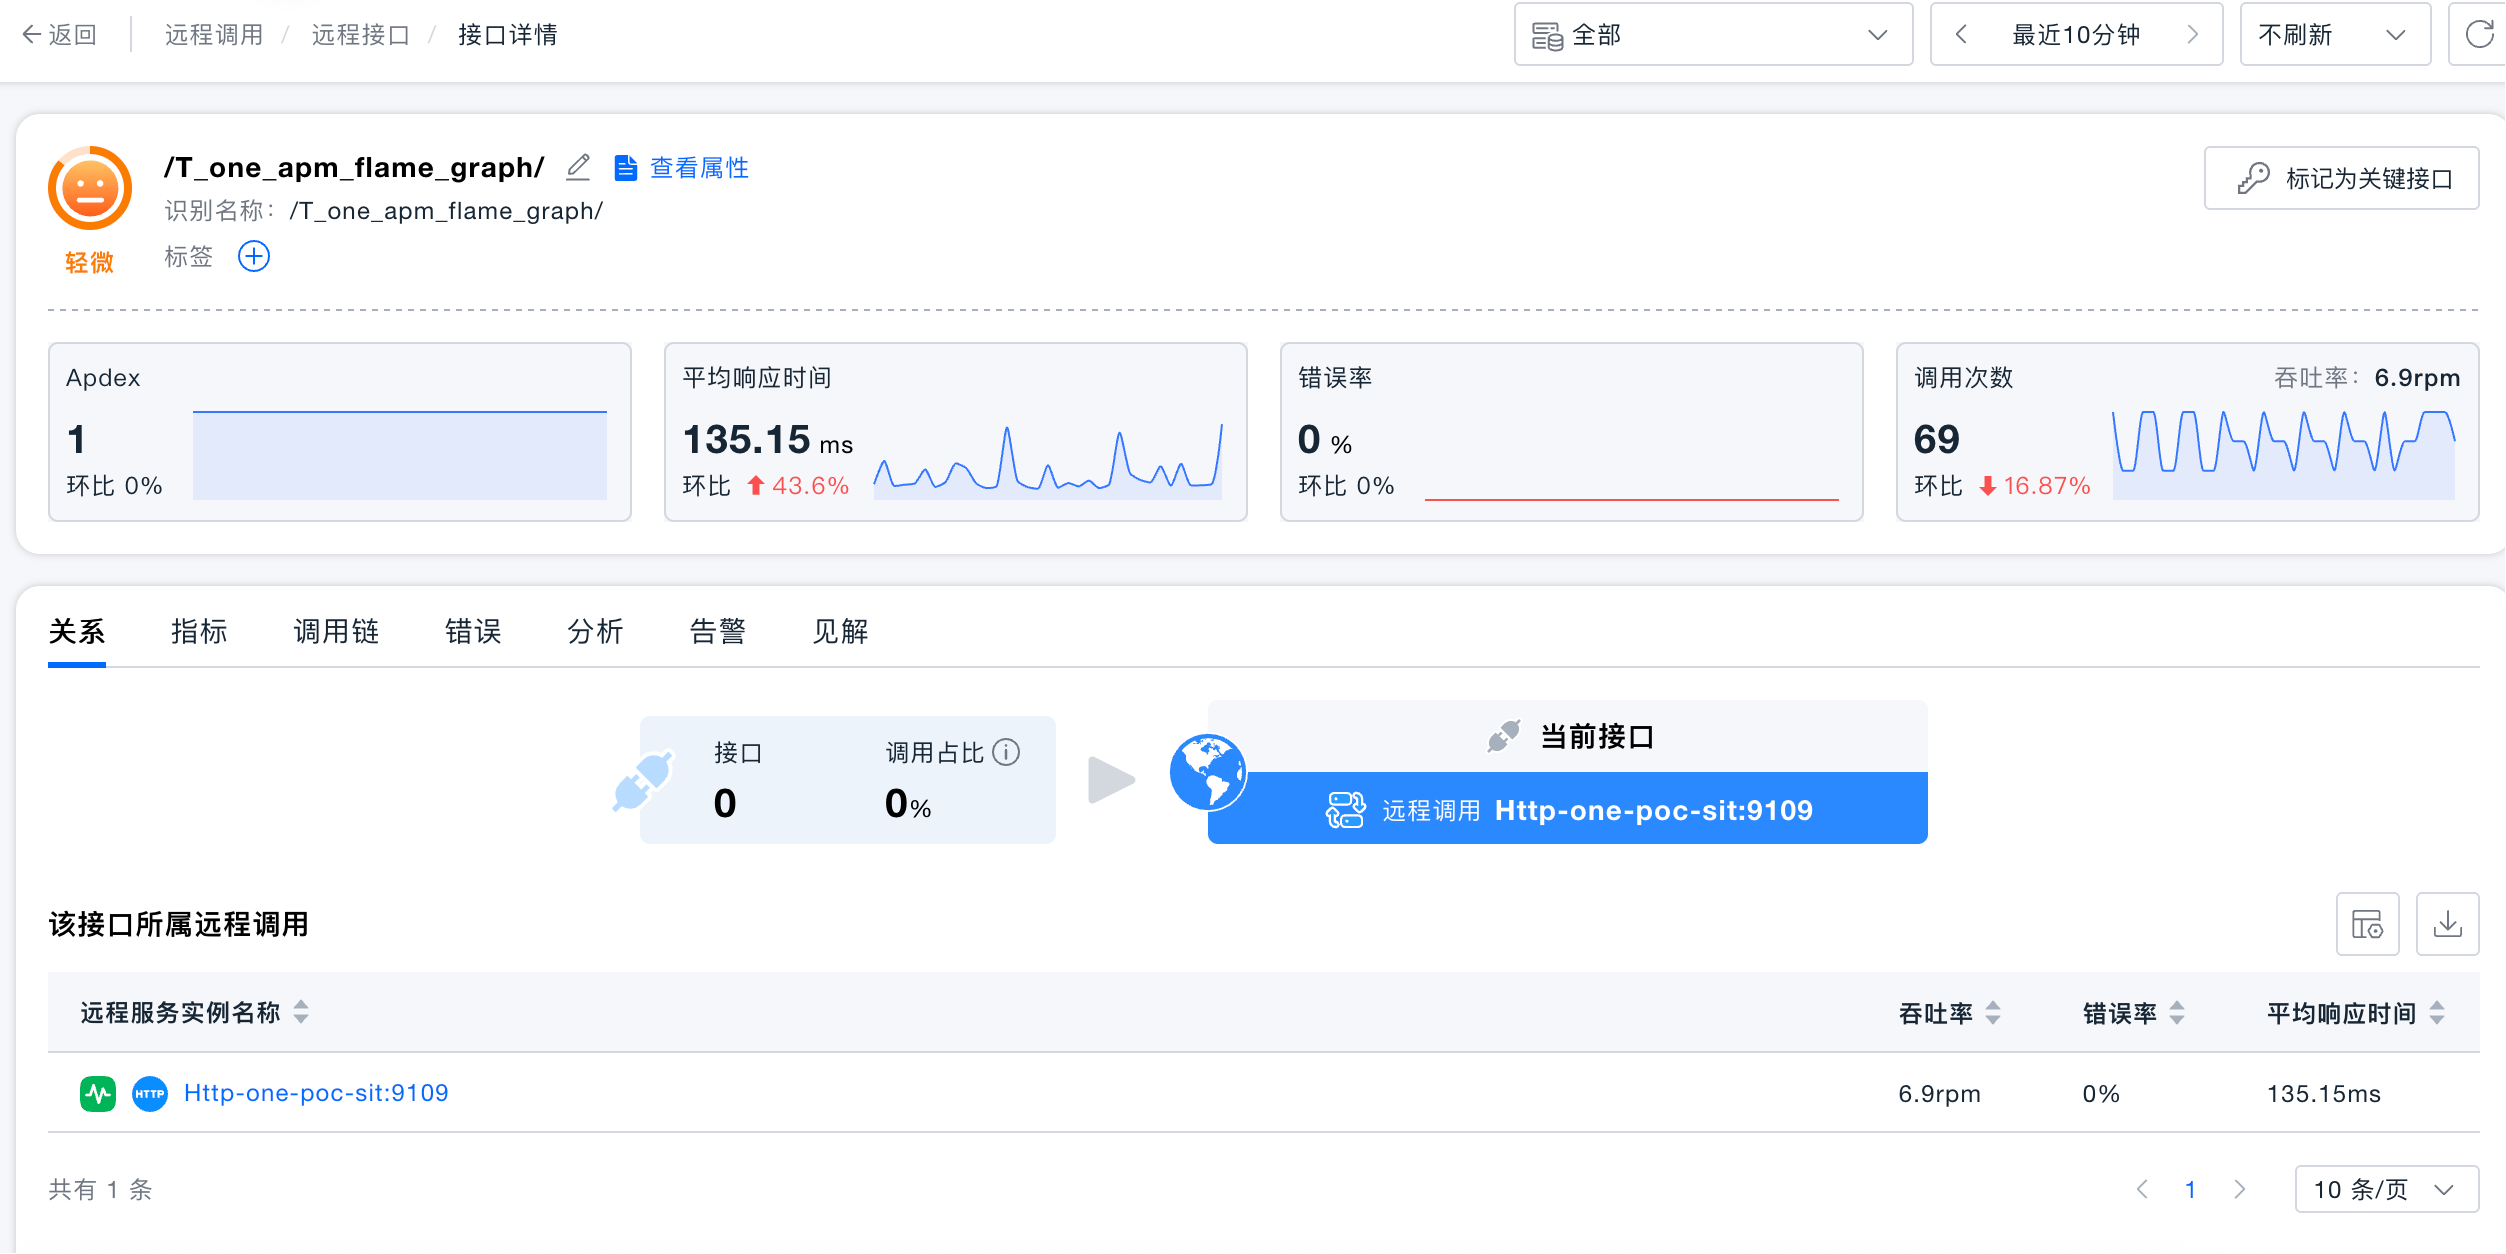This screenshot has height=1254, width=2506.
Task: Download the remote call table
Action: tap(2447, 924)
